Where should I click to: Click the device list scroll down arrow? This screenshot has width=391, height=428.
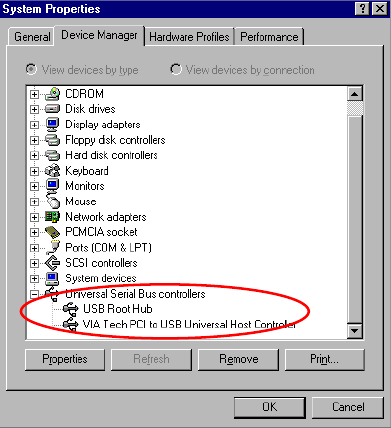[354, 331]
